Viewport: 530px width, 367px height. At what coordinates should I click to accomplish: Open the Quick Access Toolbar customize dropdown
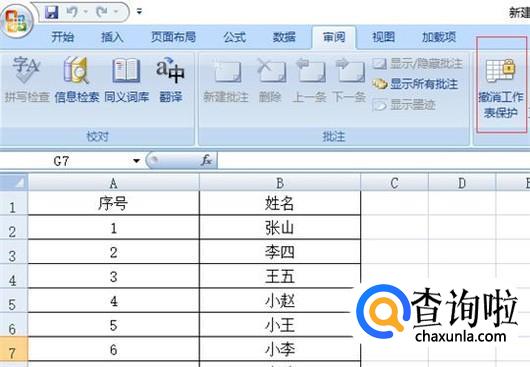pyautogui.click(x=139, y=12)
